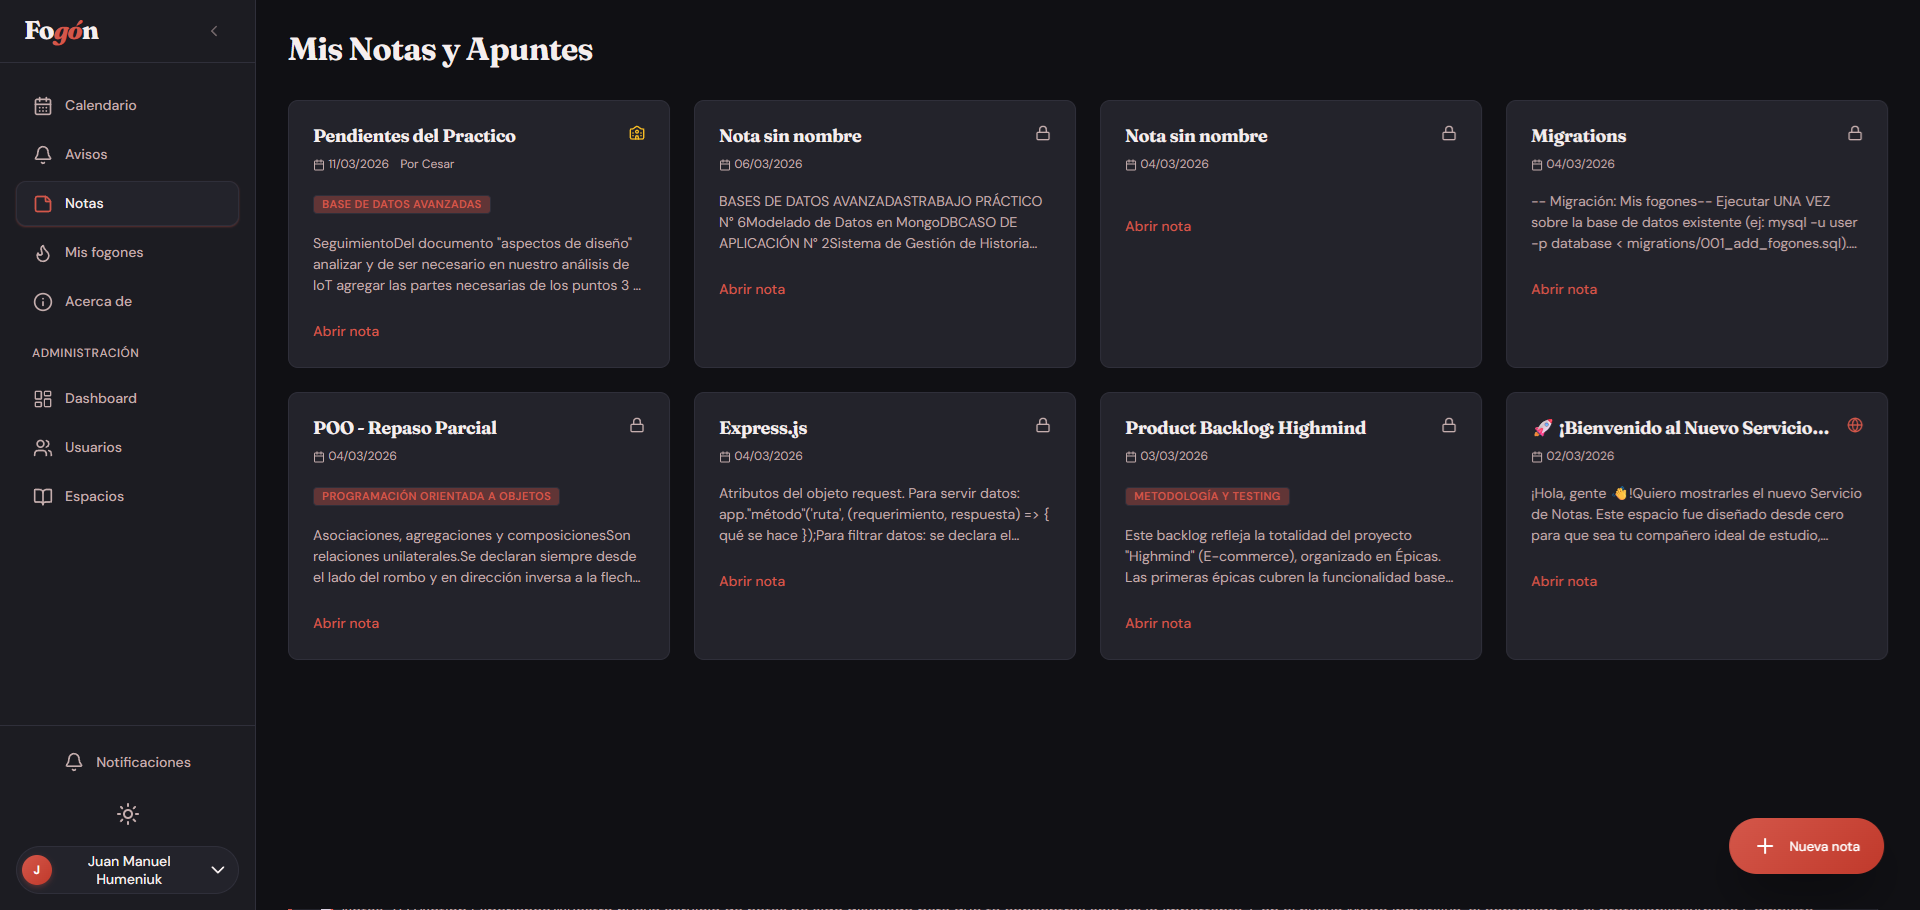Click the Acerca de info icon
The width and height of the screenshot is (1920, 910).
coord(43,302)
